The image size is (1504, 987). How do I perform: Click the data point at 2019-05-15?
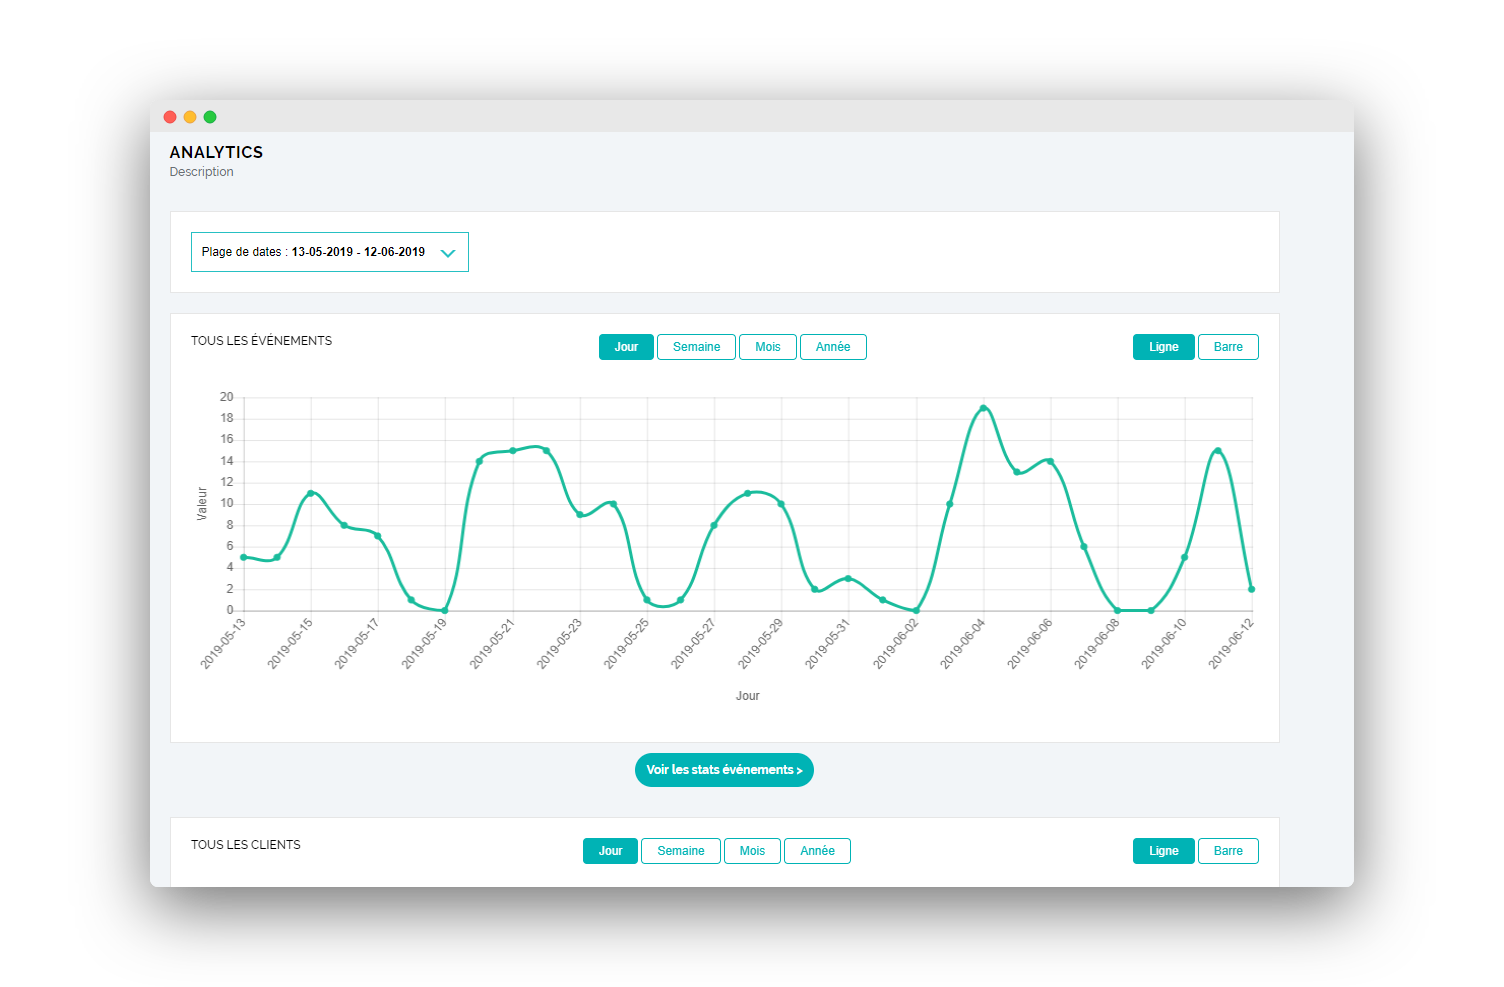(x=311, y=493)
